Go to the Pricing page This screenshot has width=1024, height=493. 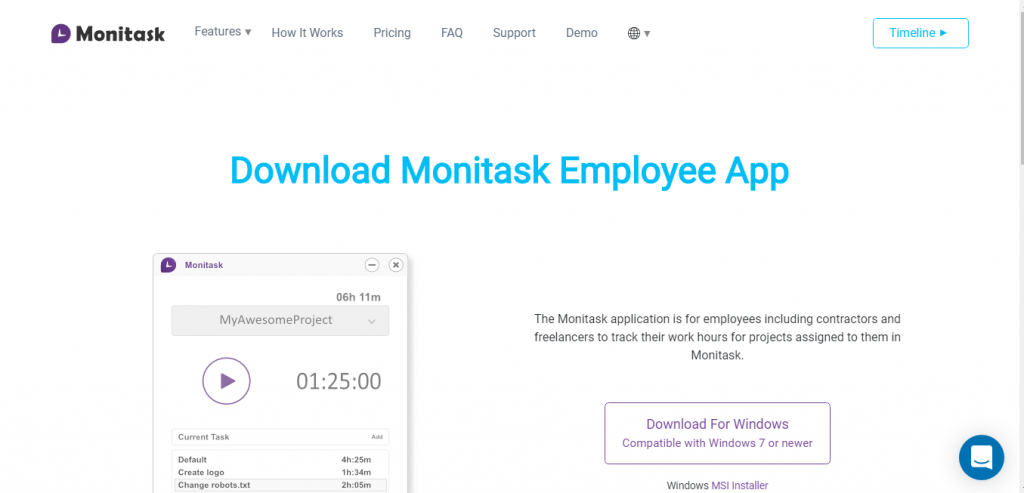tap(392, 33)
